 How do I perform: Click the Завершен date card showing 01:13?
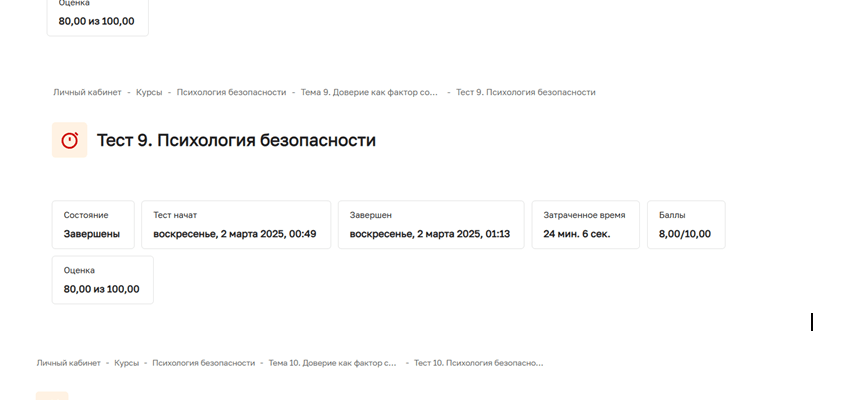click(x=430, y=225)
